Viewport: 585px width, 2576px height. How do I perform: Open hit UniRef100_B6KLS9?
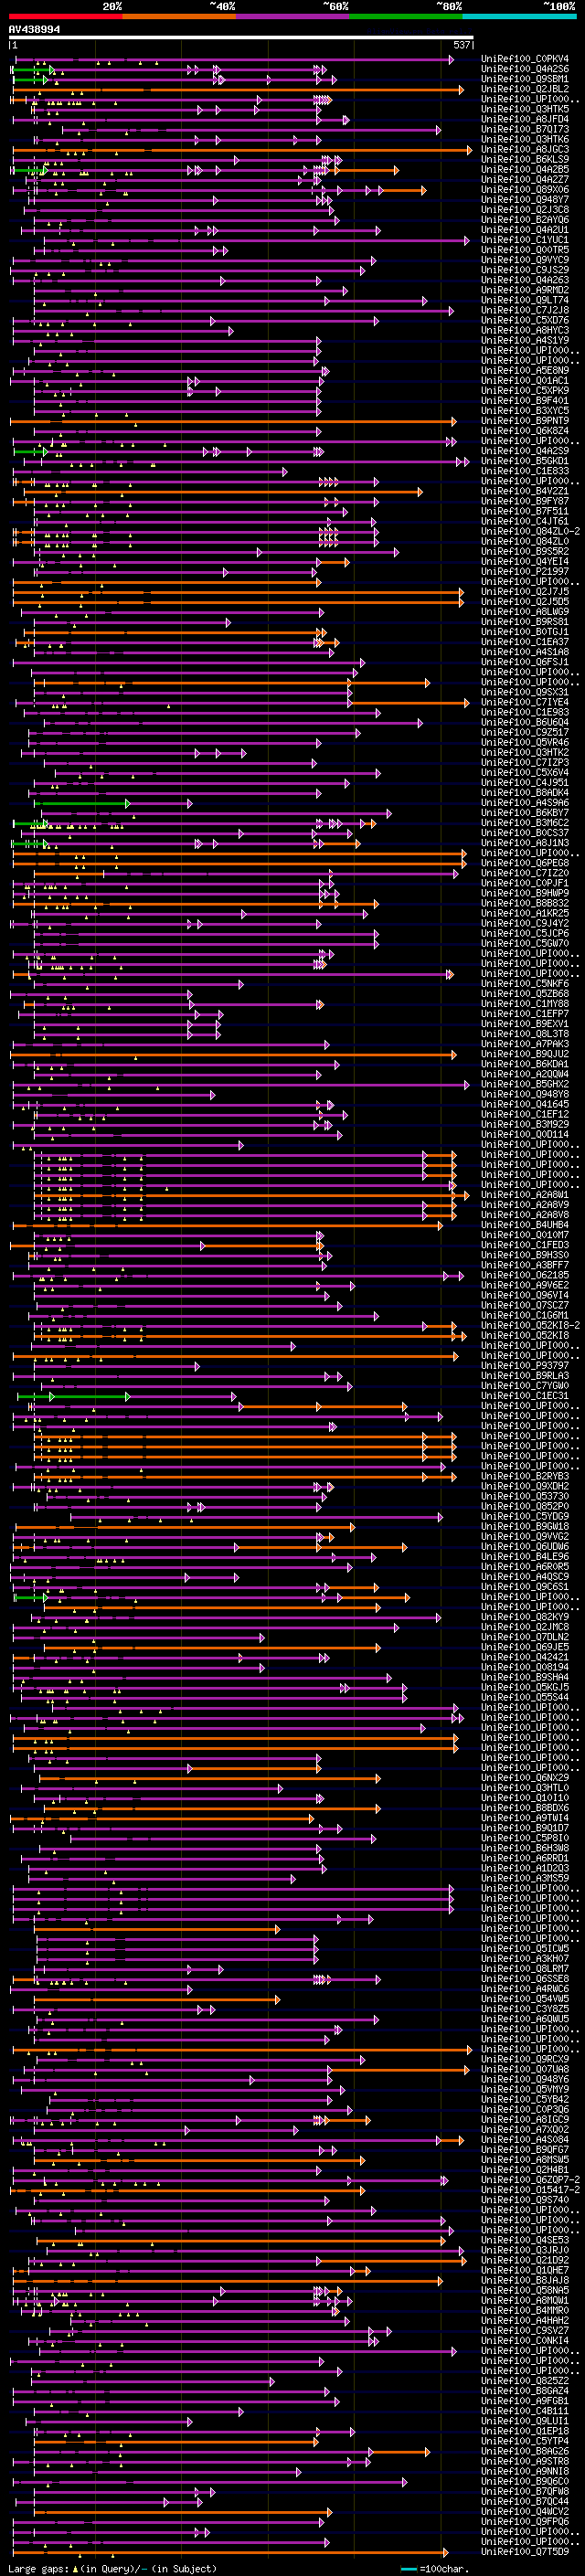525,159
